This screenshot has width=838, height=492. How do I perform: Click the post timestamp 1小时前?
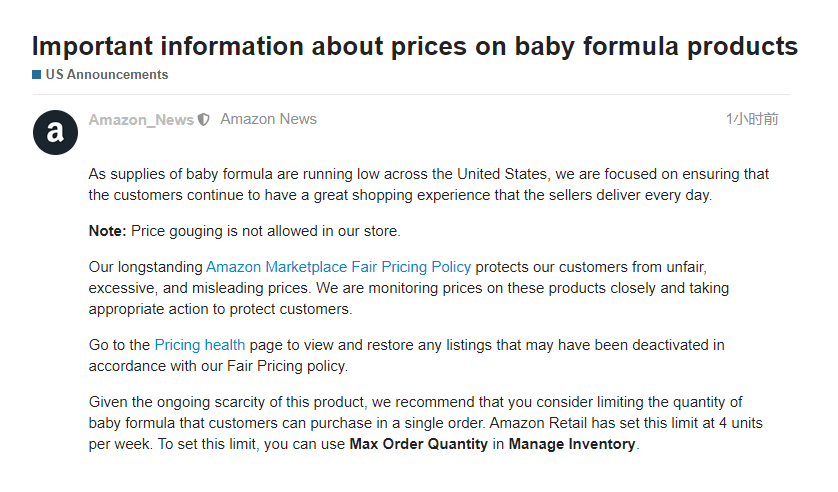(x=751, y=120)
